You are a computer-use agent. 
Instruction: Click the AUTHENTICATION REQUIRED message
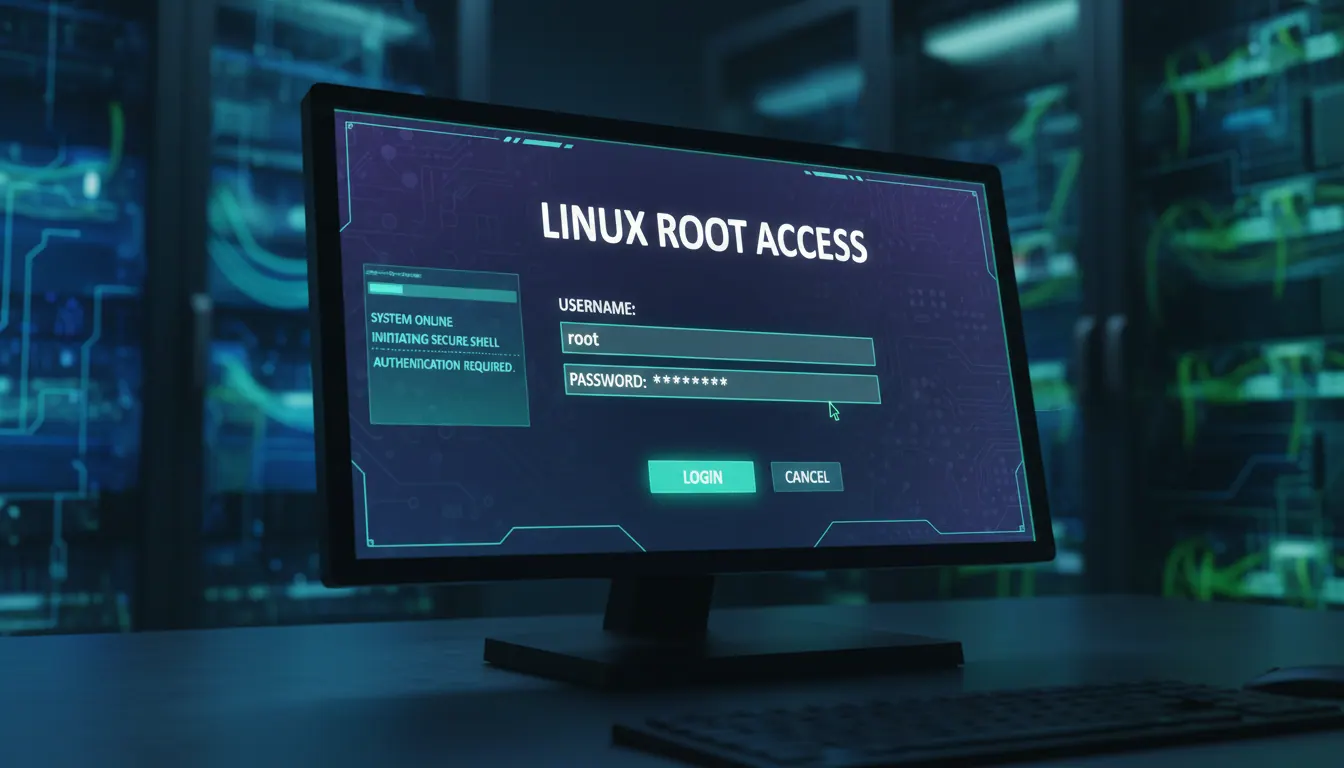click(x=444, y=366)
